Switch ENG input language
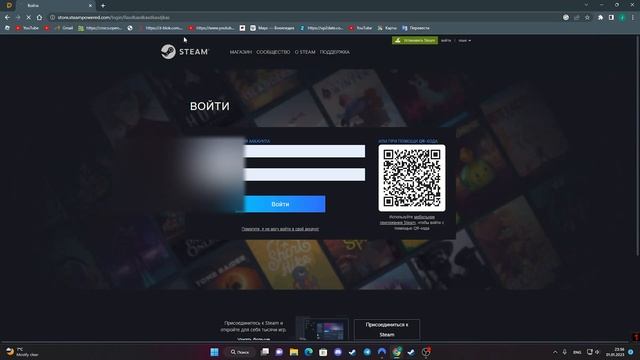 point(577,352)
